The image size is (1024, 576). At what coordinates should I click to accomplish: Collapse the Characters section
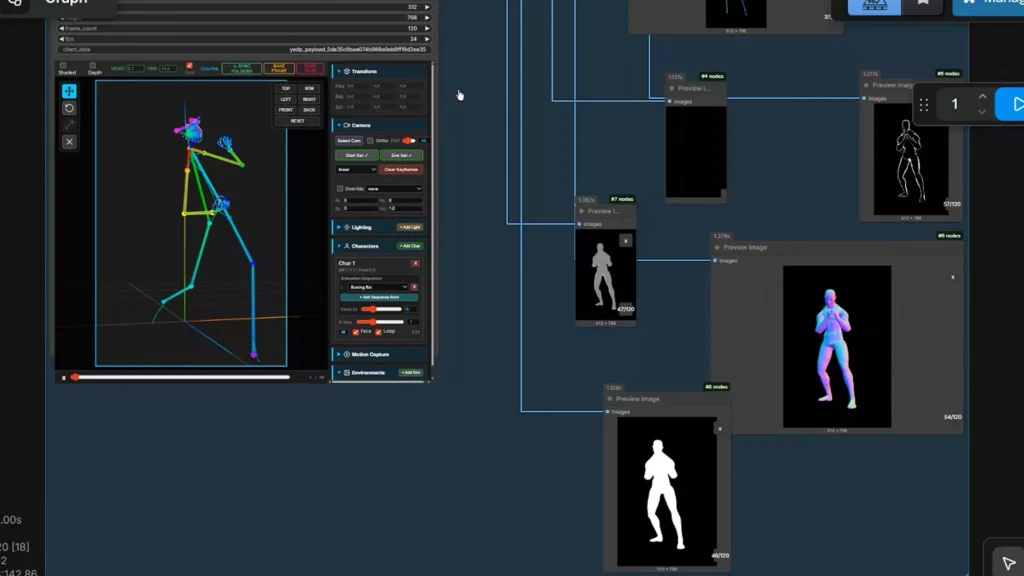339,246
